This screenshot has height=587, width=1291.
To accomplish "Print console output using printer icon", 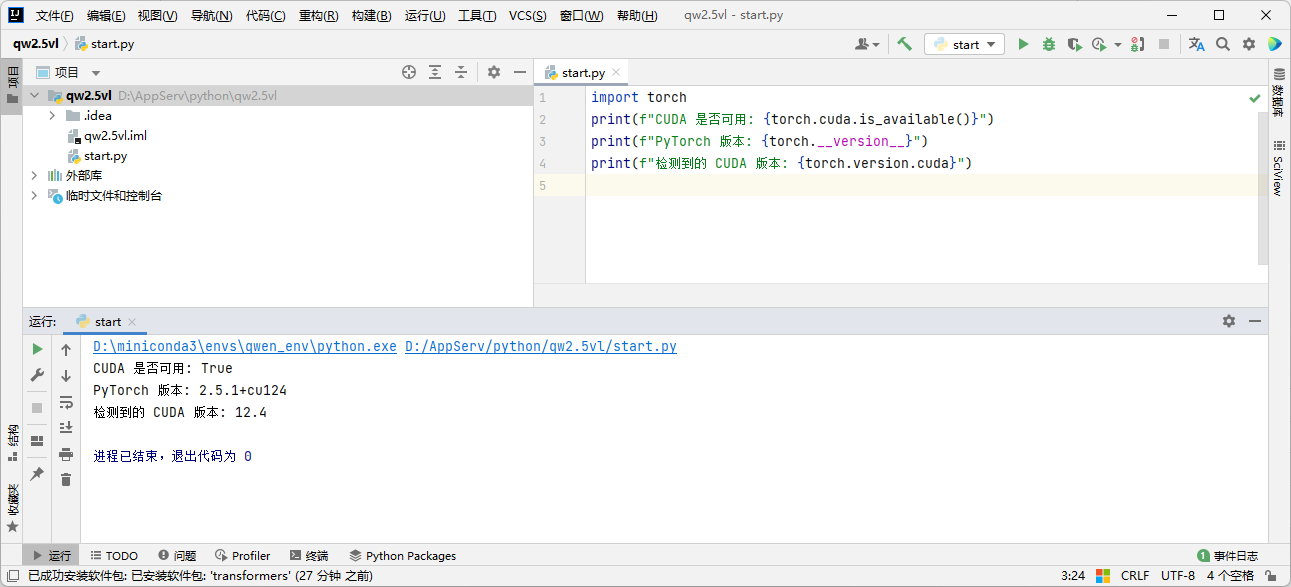I will point(66,454).
